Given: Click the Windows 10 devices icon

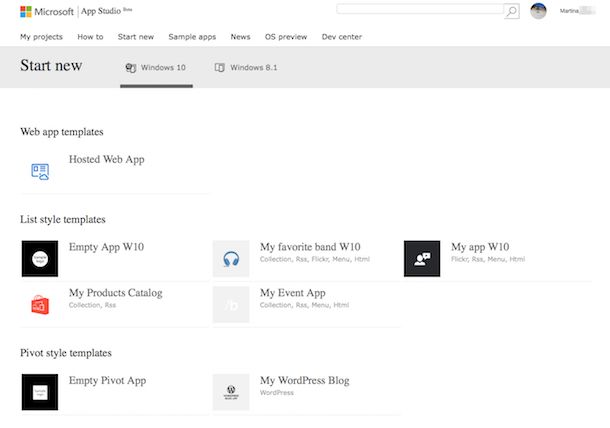Looking at the screenshot, I should pos(131,68).
